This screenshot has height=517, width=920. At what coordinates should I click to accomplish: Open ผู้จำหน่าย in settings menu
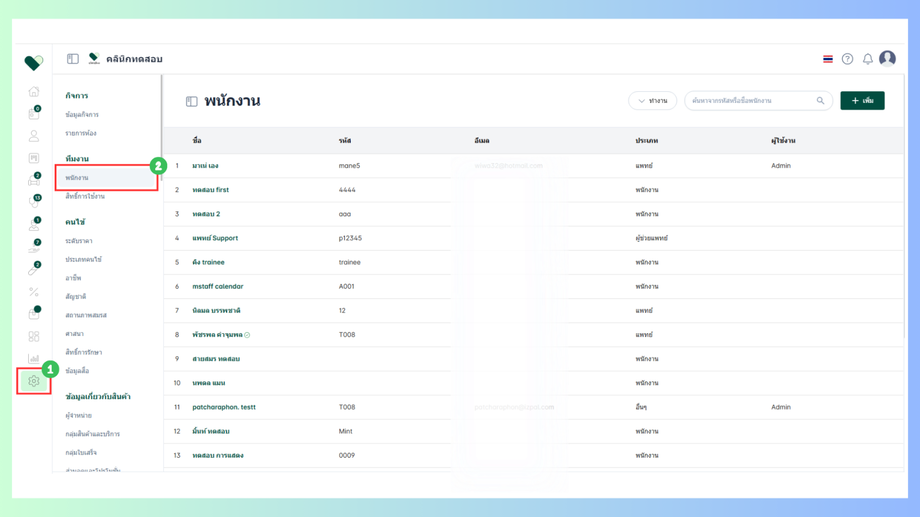(x=78, y=415)
